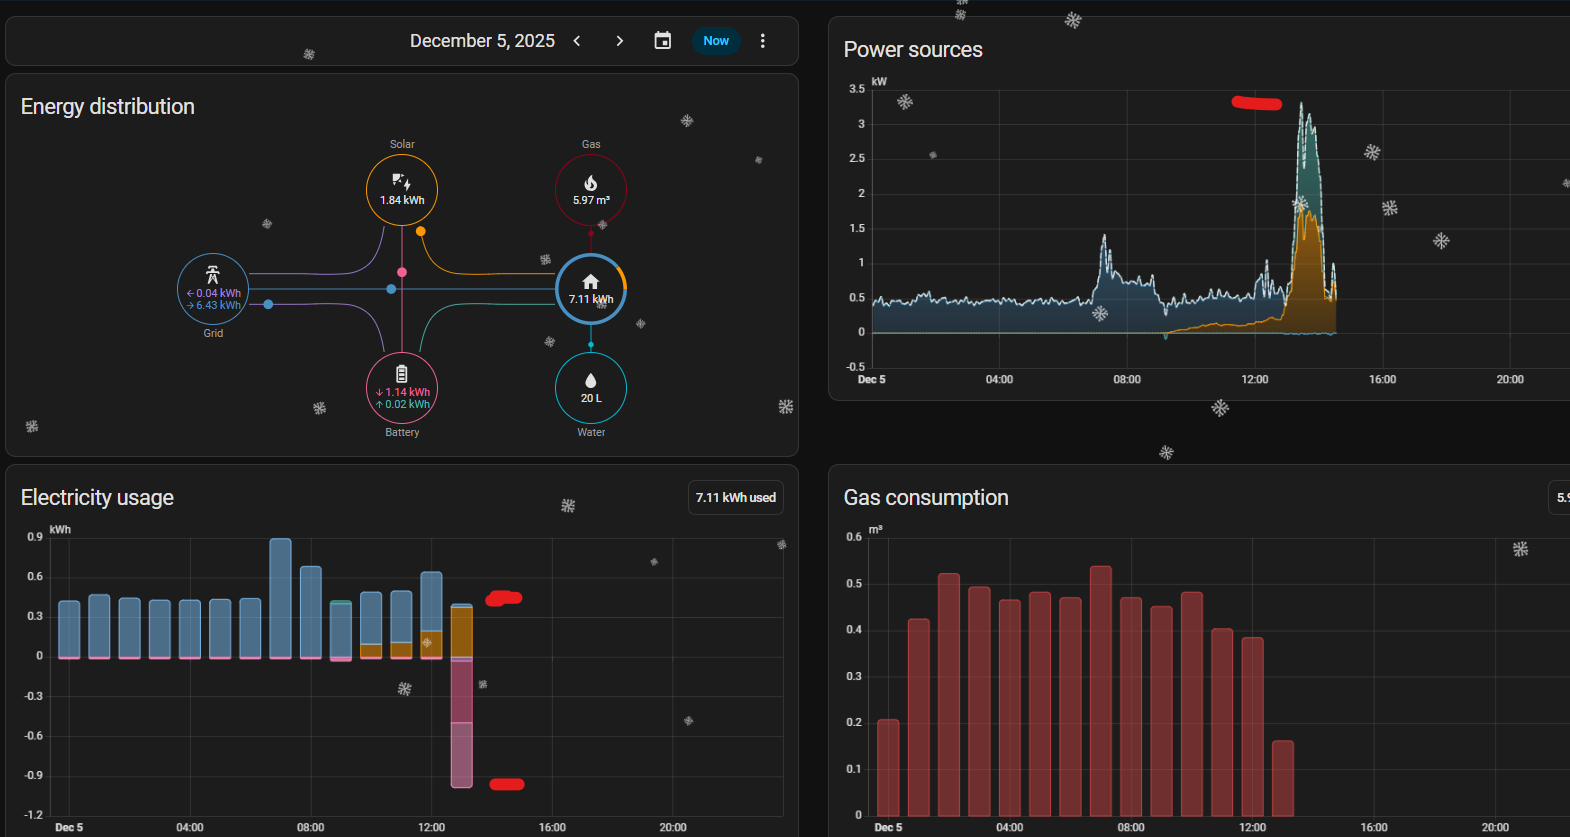Select the 7.11 kWh used badge

pyautogui.click(x=736, y=498)
